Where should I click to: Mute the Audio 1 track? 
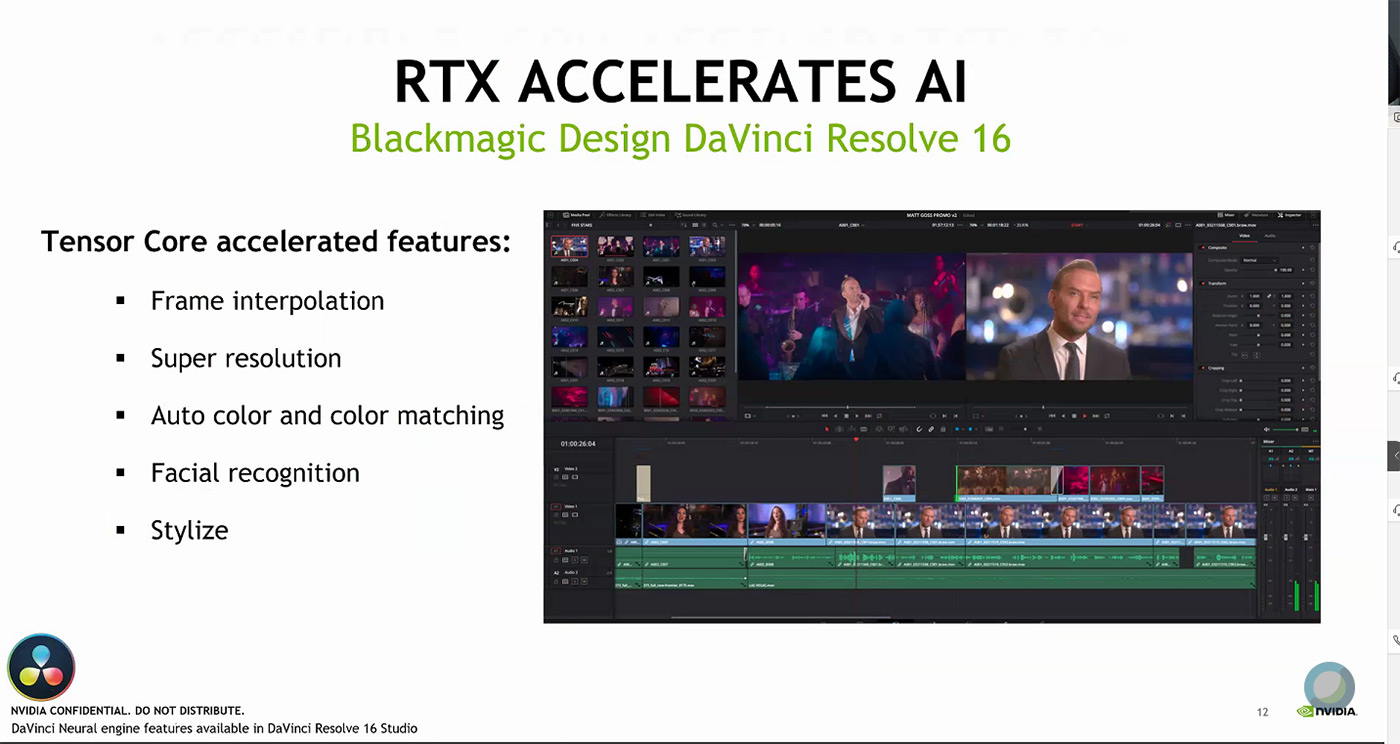pyautogui.click(x=584, y=560)
